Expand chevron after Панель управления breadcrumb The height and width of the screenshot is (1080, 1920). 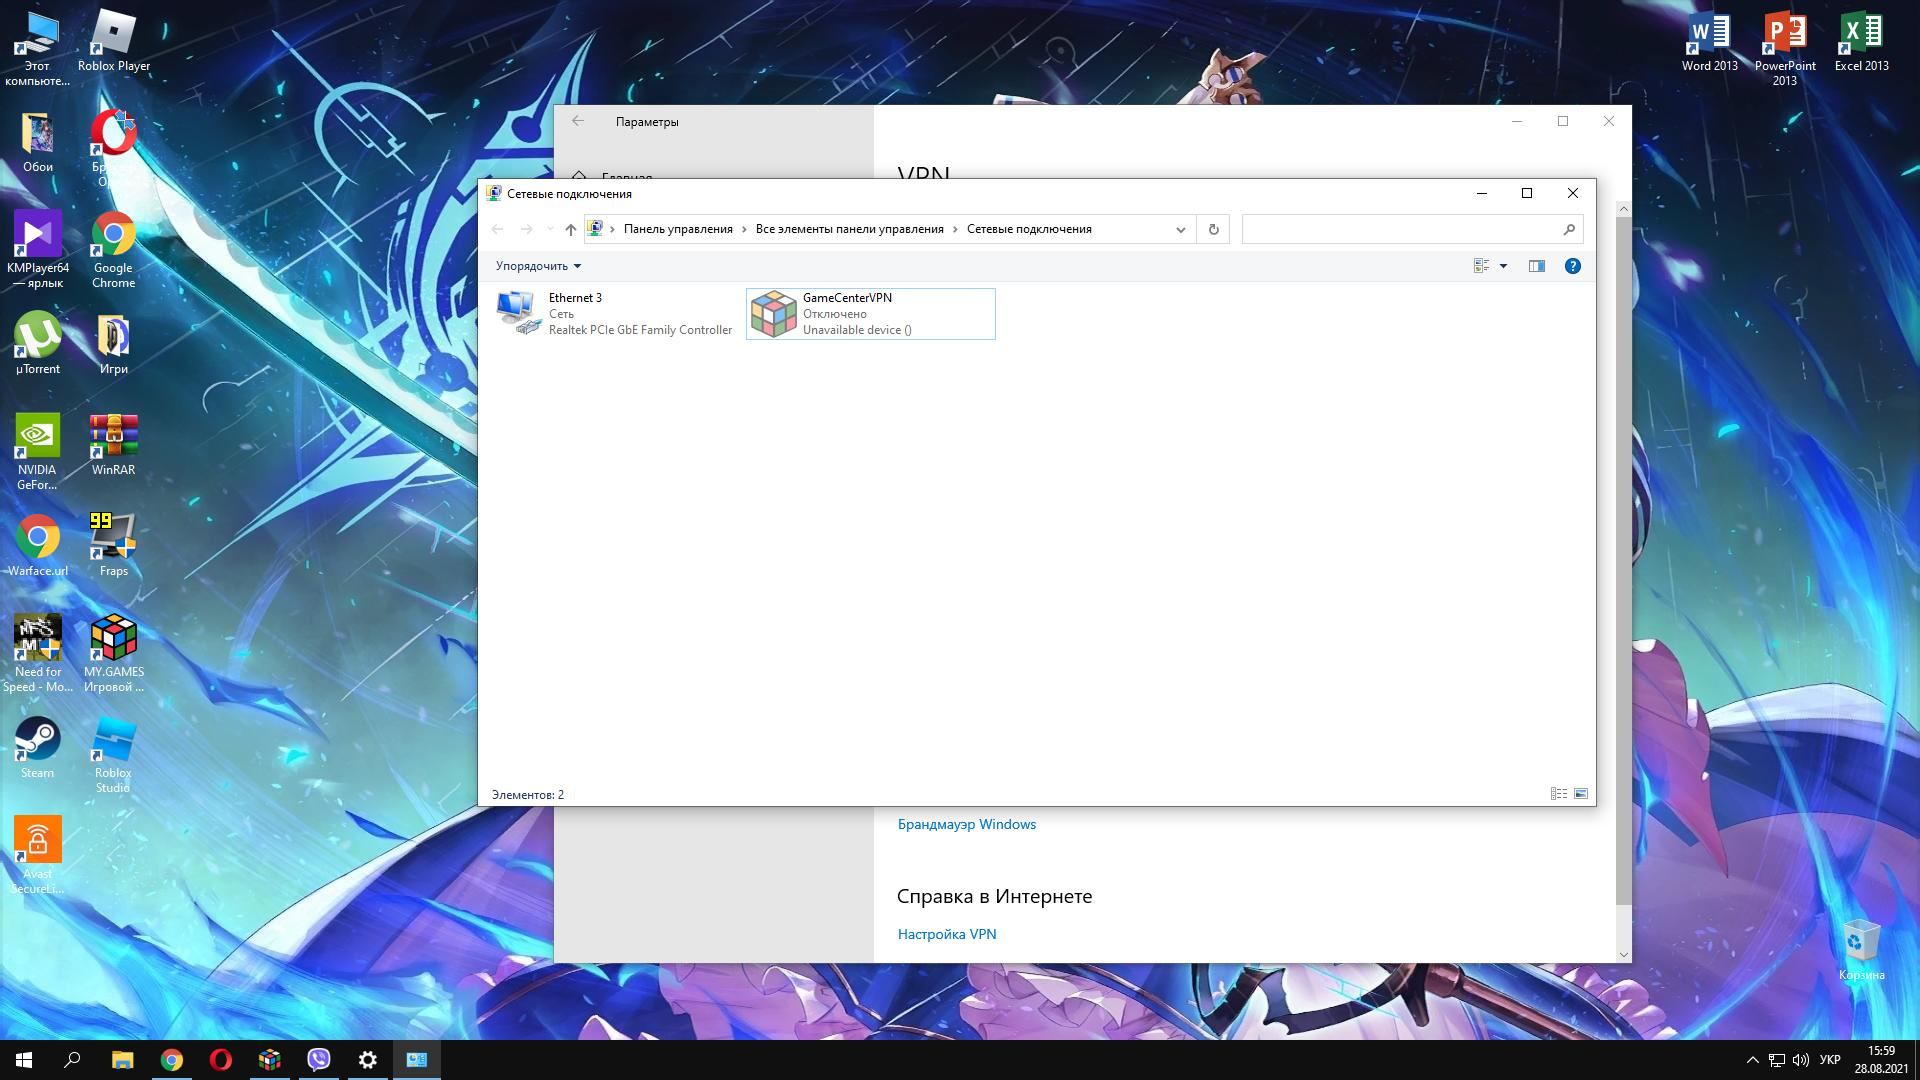tap(744, 230)
